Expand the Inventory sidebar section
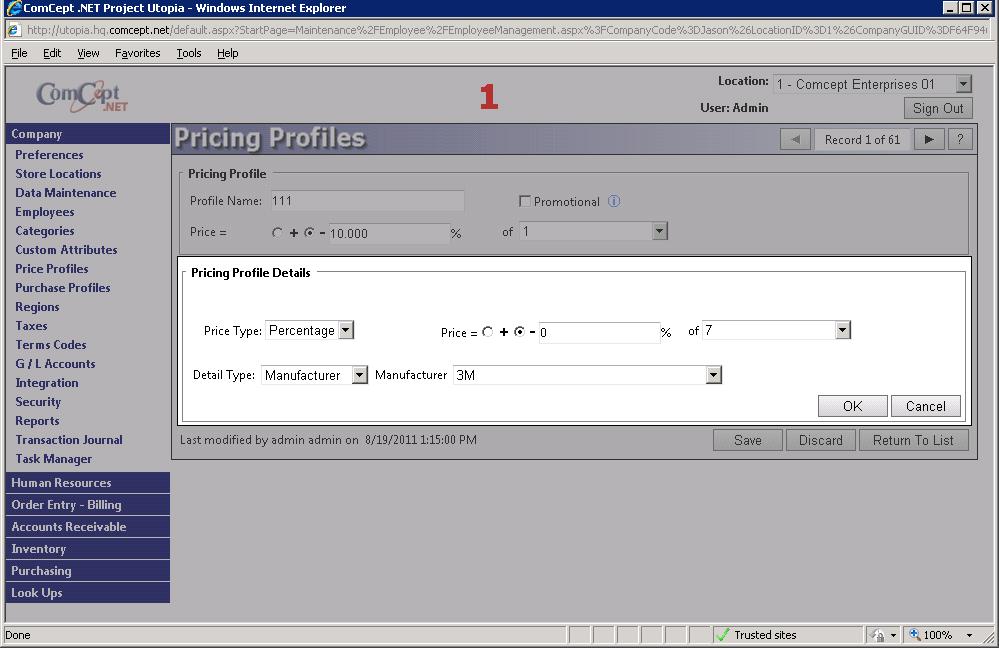This screenshot has height=648, width=999. point(39,549)
